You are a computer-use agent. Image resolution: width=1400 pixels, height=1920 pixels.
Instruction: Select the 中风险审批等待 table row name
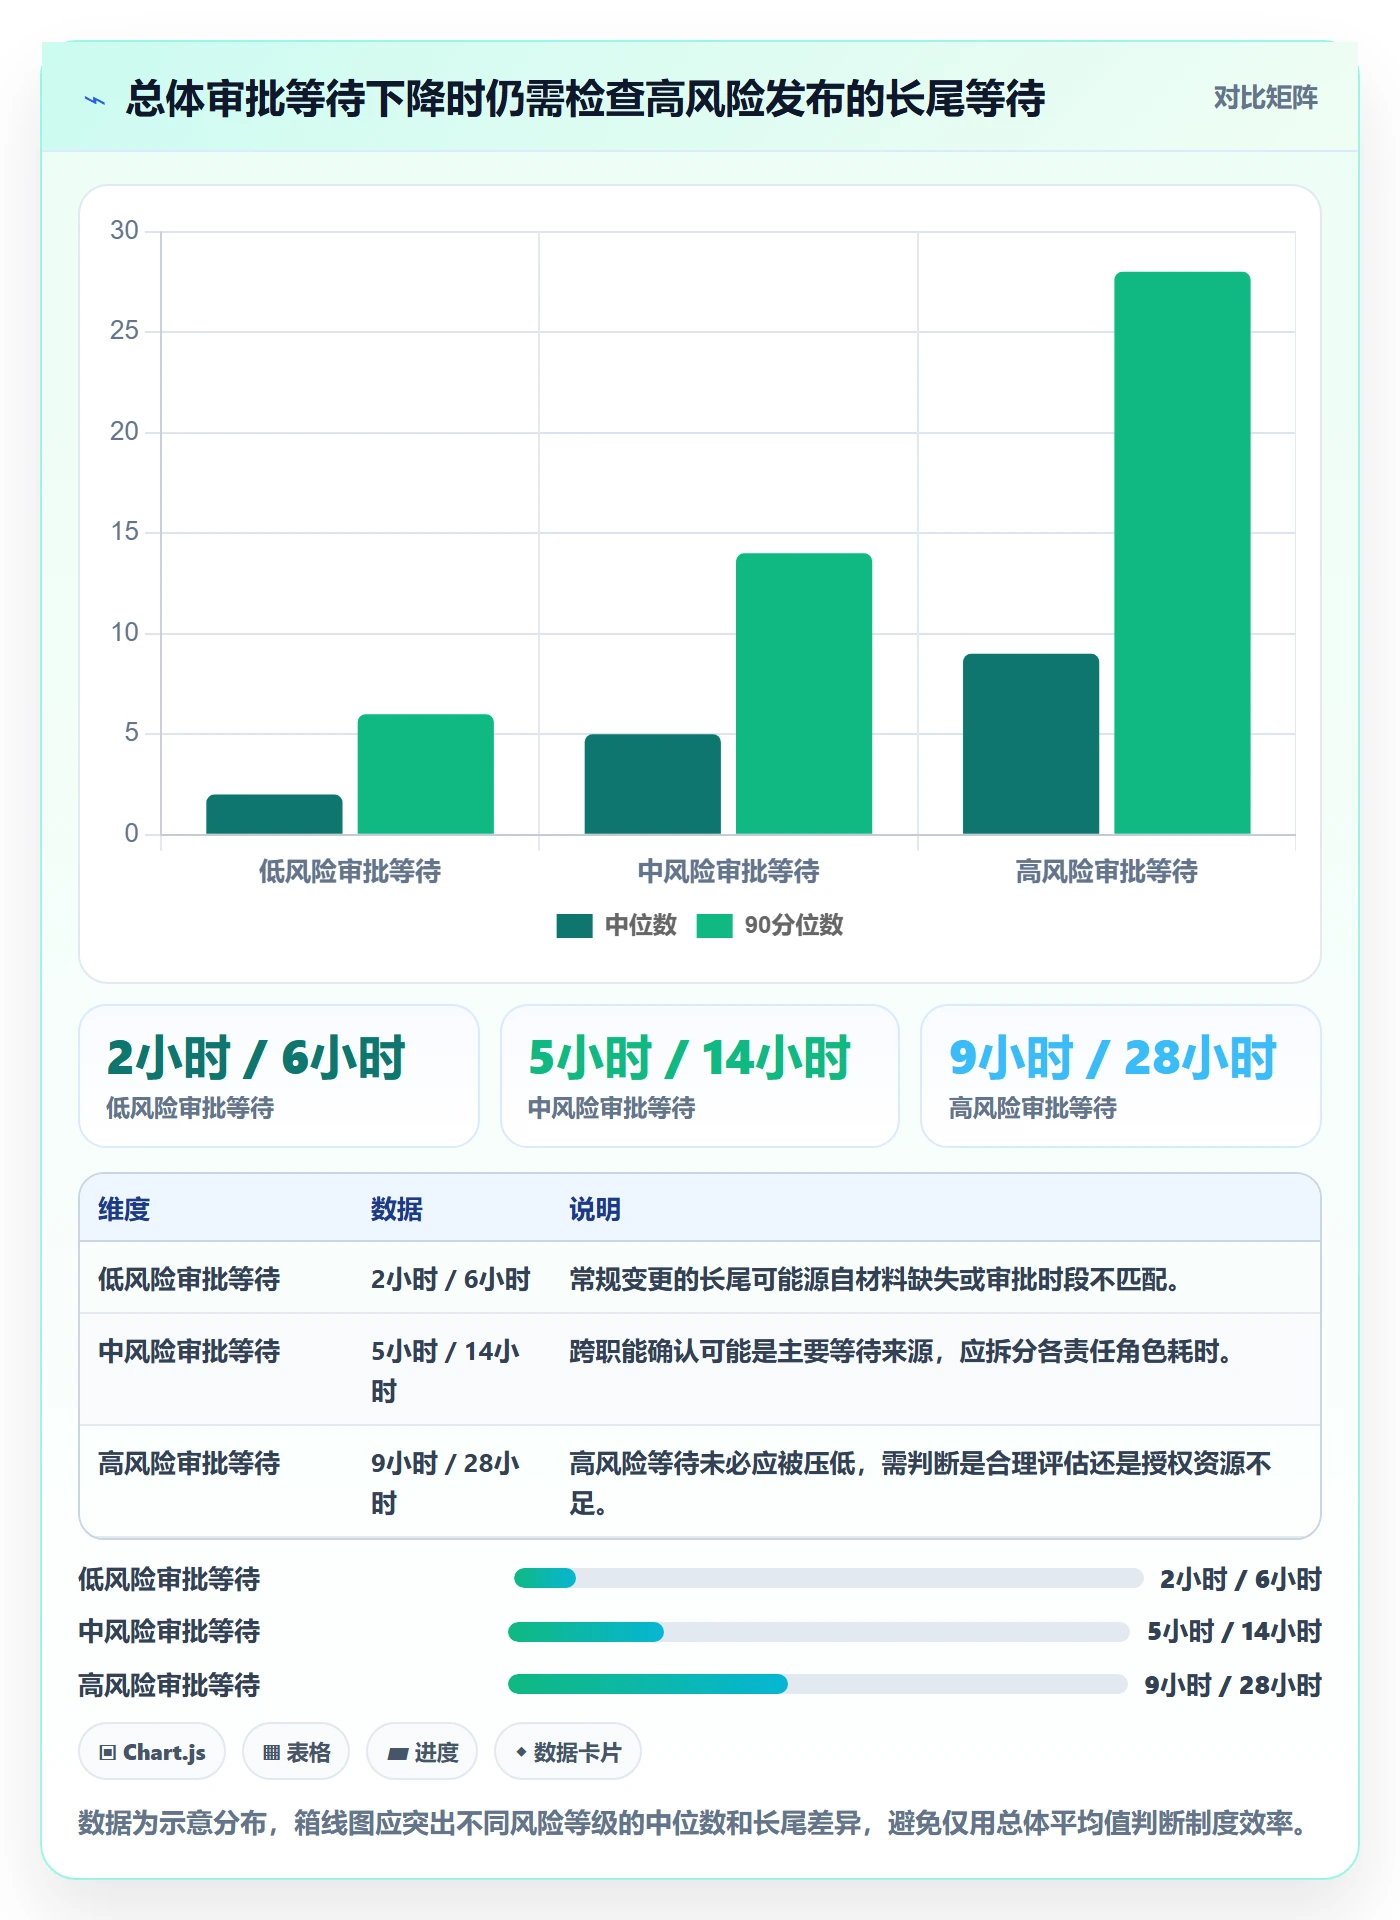point(189,1351)
